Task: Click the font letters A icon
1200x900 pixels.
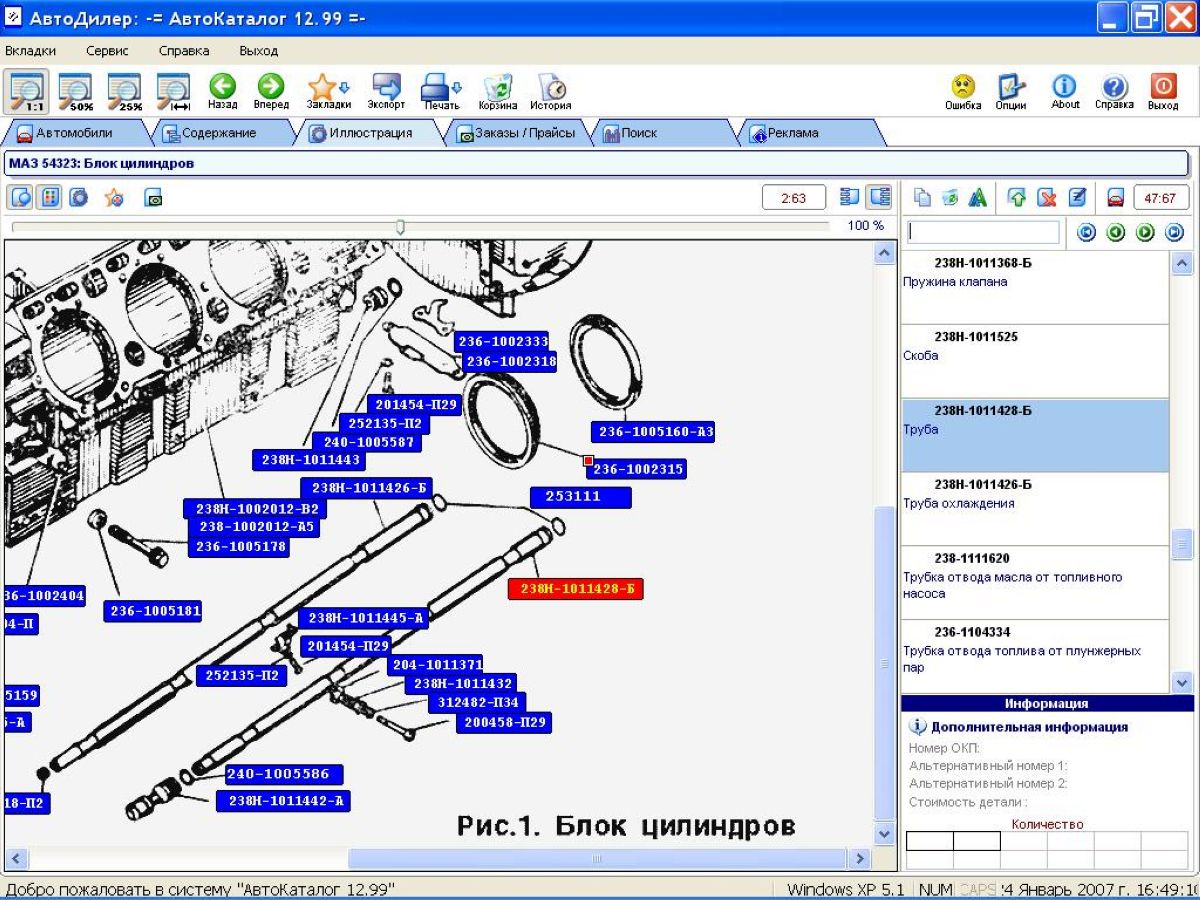Action: pyautogui.click(x=977, y=198)
